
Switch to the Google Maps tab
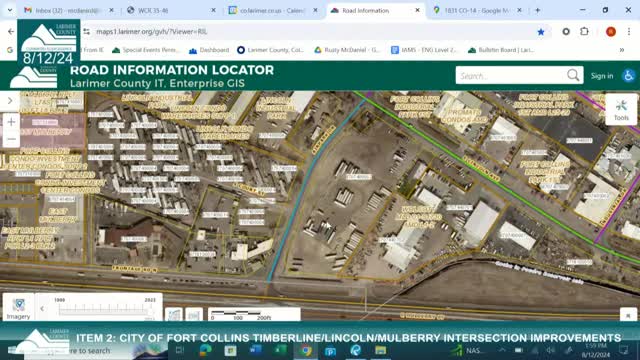click(478, 10)
